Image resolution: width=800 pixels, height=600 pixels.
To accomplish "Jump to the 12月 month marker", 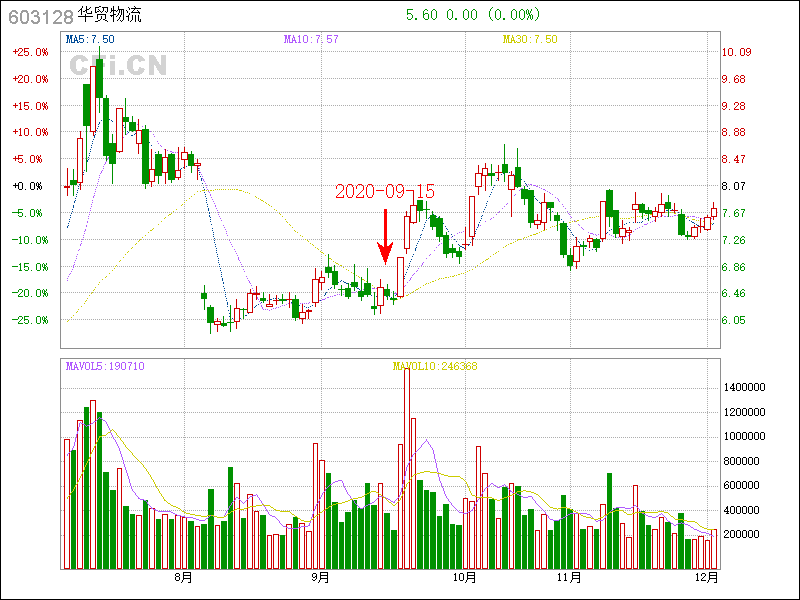I will pos(707,577).
